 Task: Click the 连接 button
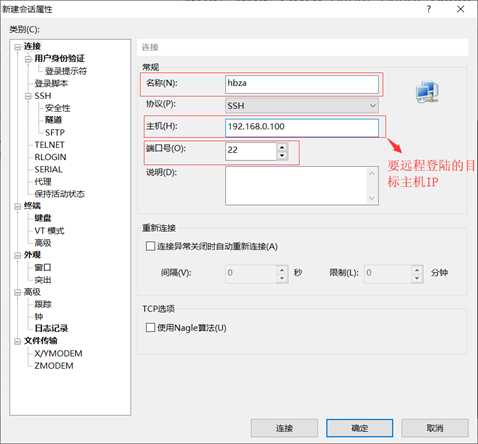click(x=284, y=428)
